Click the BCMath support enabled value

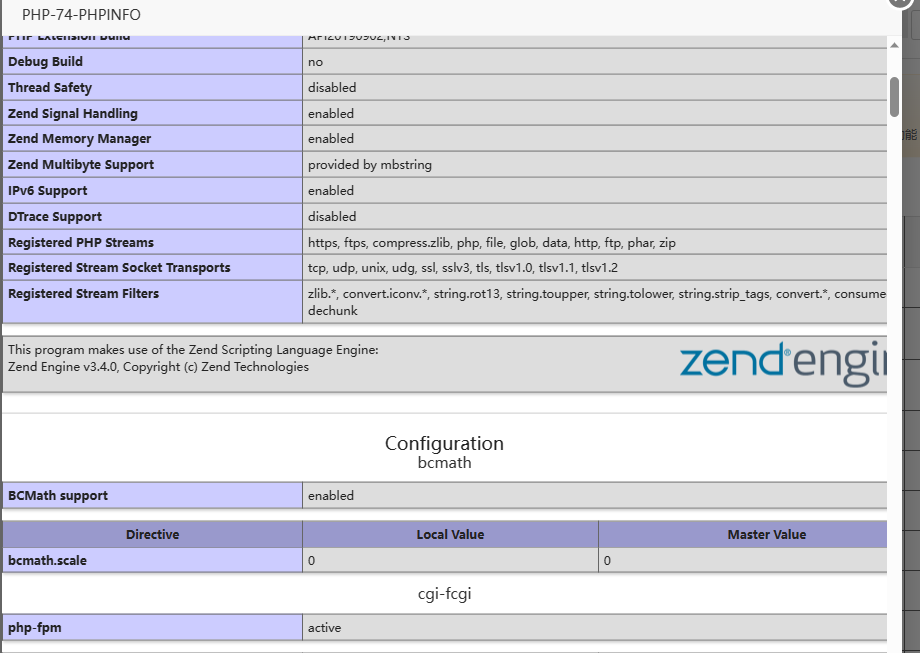[330, 496]
